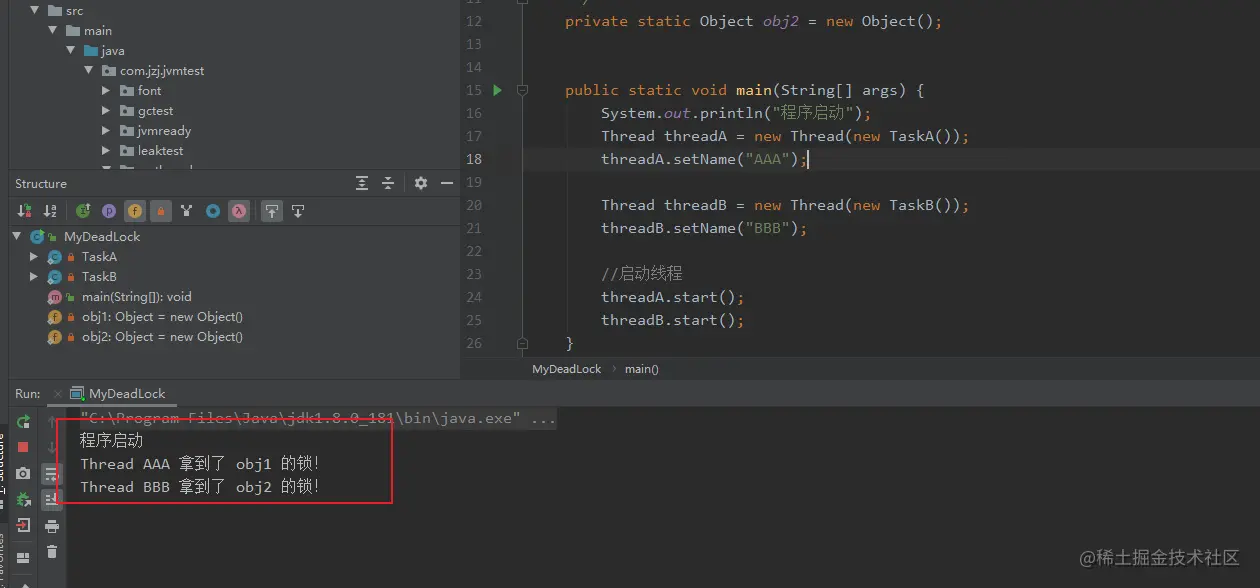1260x588 pixels.
Task: Stop the running process with red square
Action: coord(23,447)
